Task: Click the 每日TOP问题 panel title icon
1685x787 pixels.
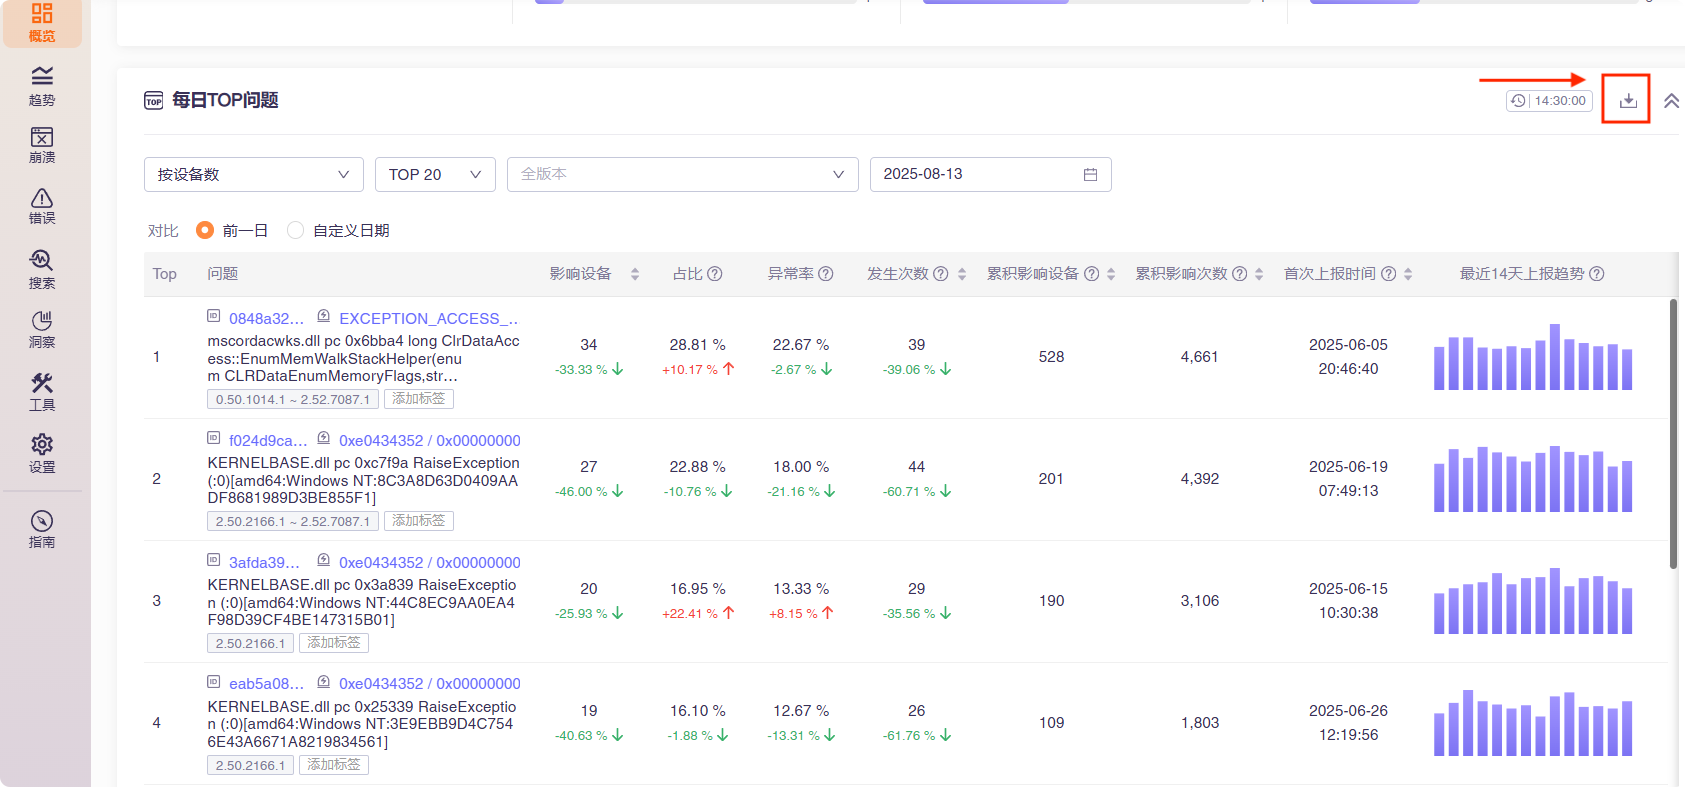Action: 153,101
